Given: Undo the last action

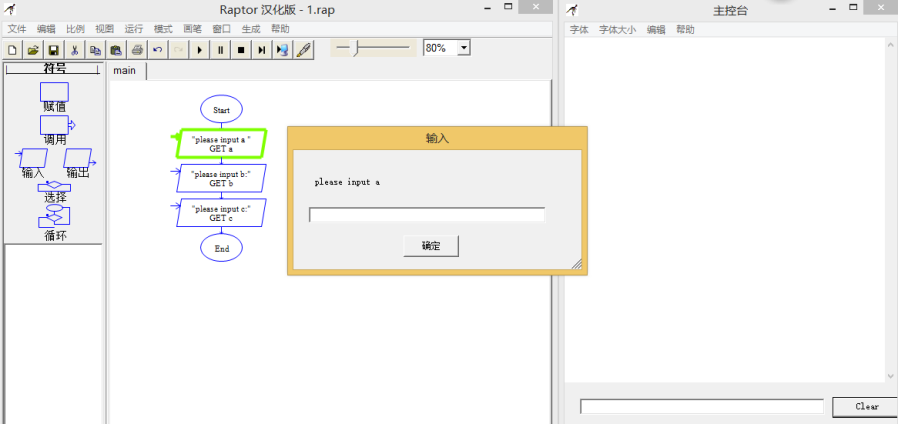Looking at the screenshot, I should click(157, 50).
